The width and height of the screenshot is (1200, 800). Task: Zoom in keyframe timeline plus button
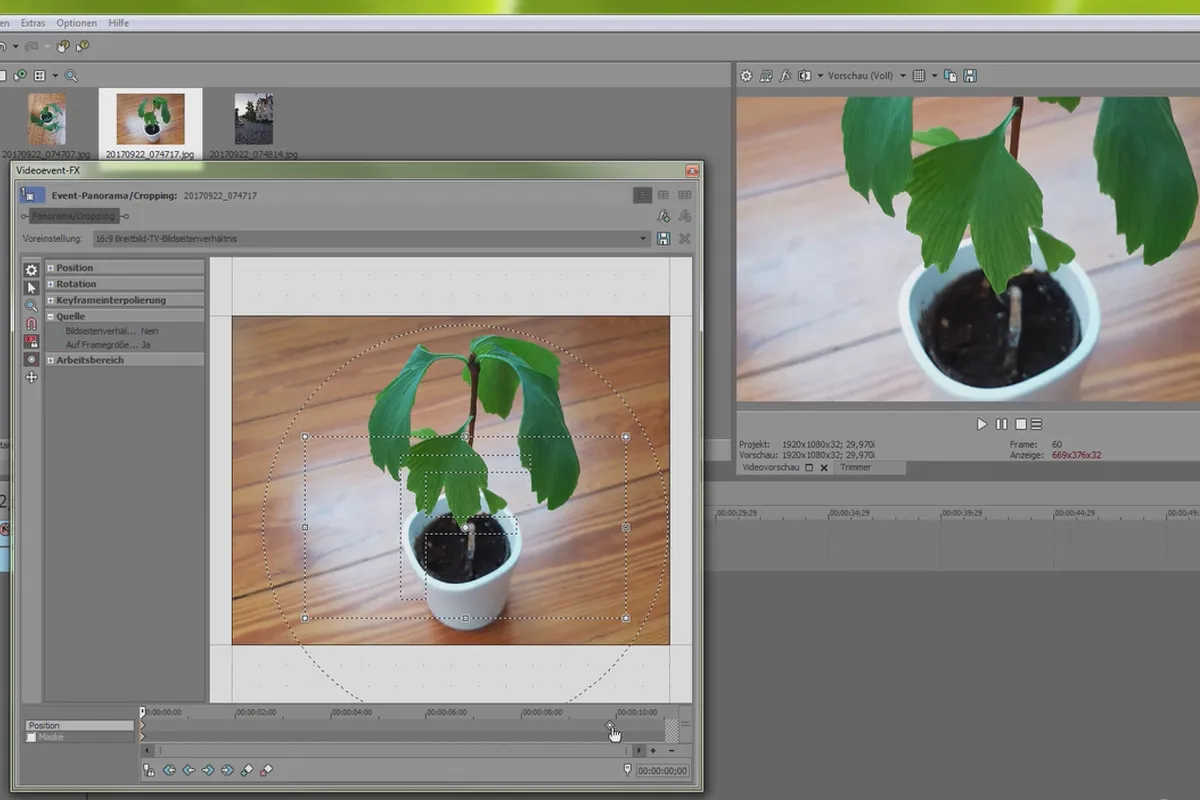coord(653,750)
